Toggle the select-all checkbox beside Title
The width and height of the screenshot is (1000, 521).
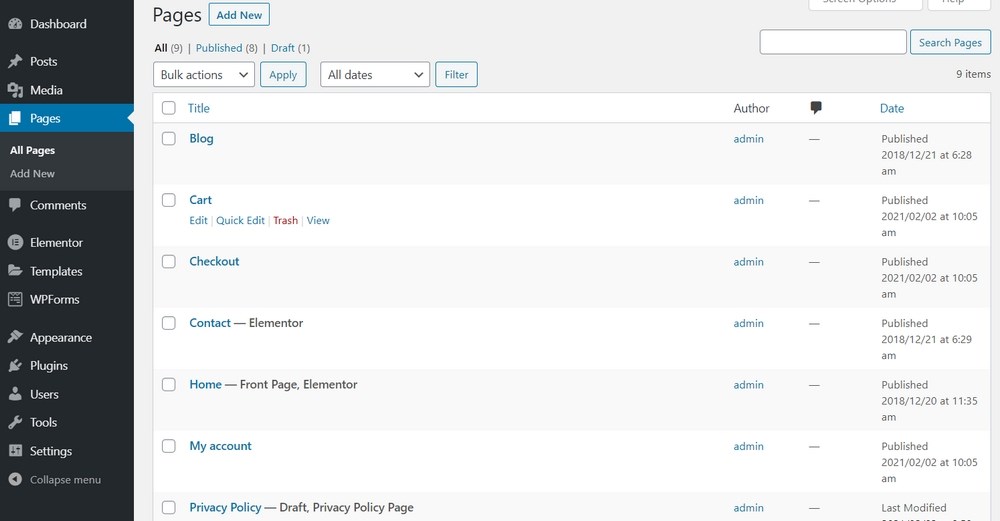click(168, 108)
